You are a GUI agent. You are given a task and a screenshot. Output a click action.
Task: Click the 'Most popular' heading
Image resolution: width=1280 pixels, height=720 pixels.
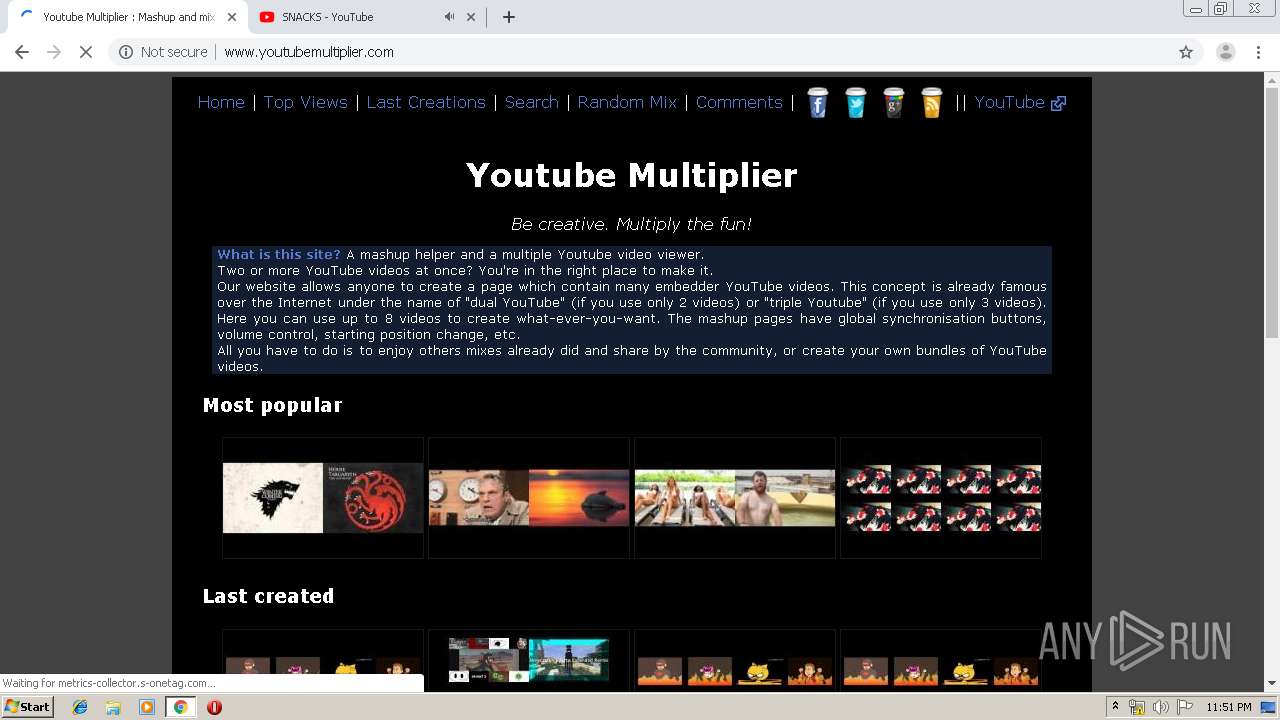pos(272,405)
